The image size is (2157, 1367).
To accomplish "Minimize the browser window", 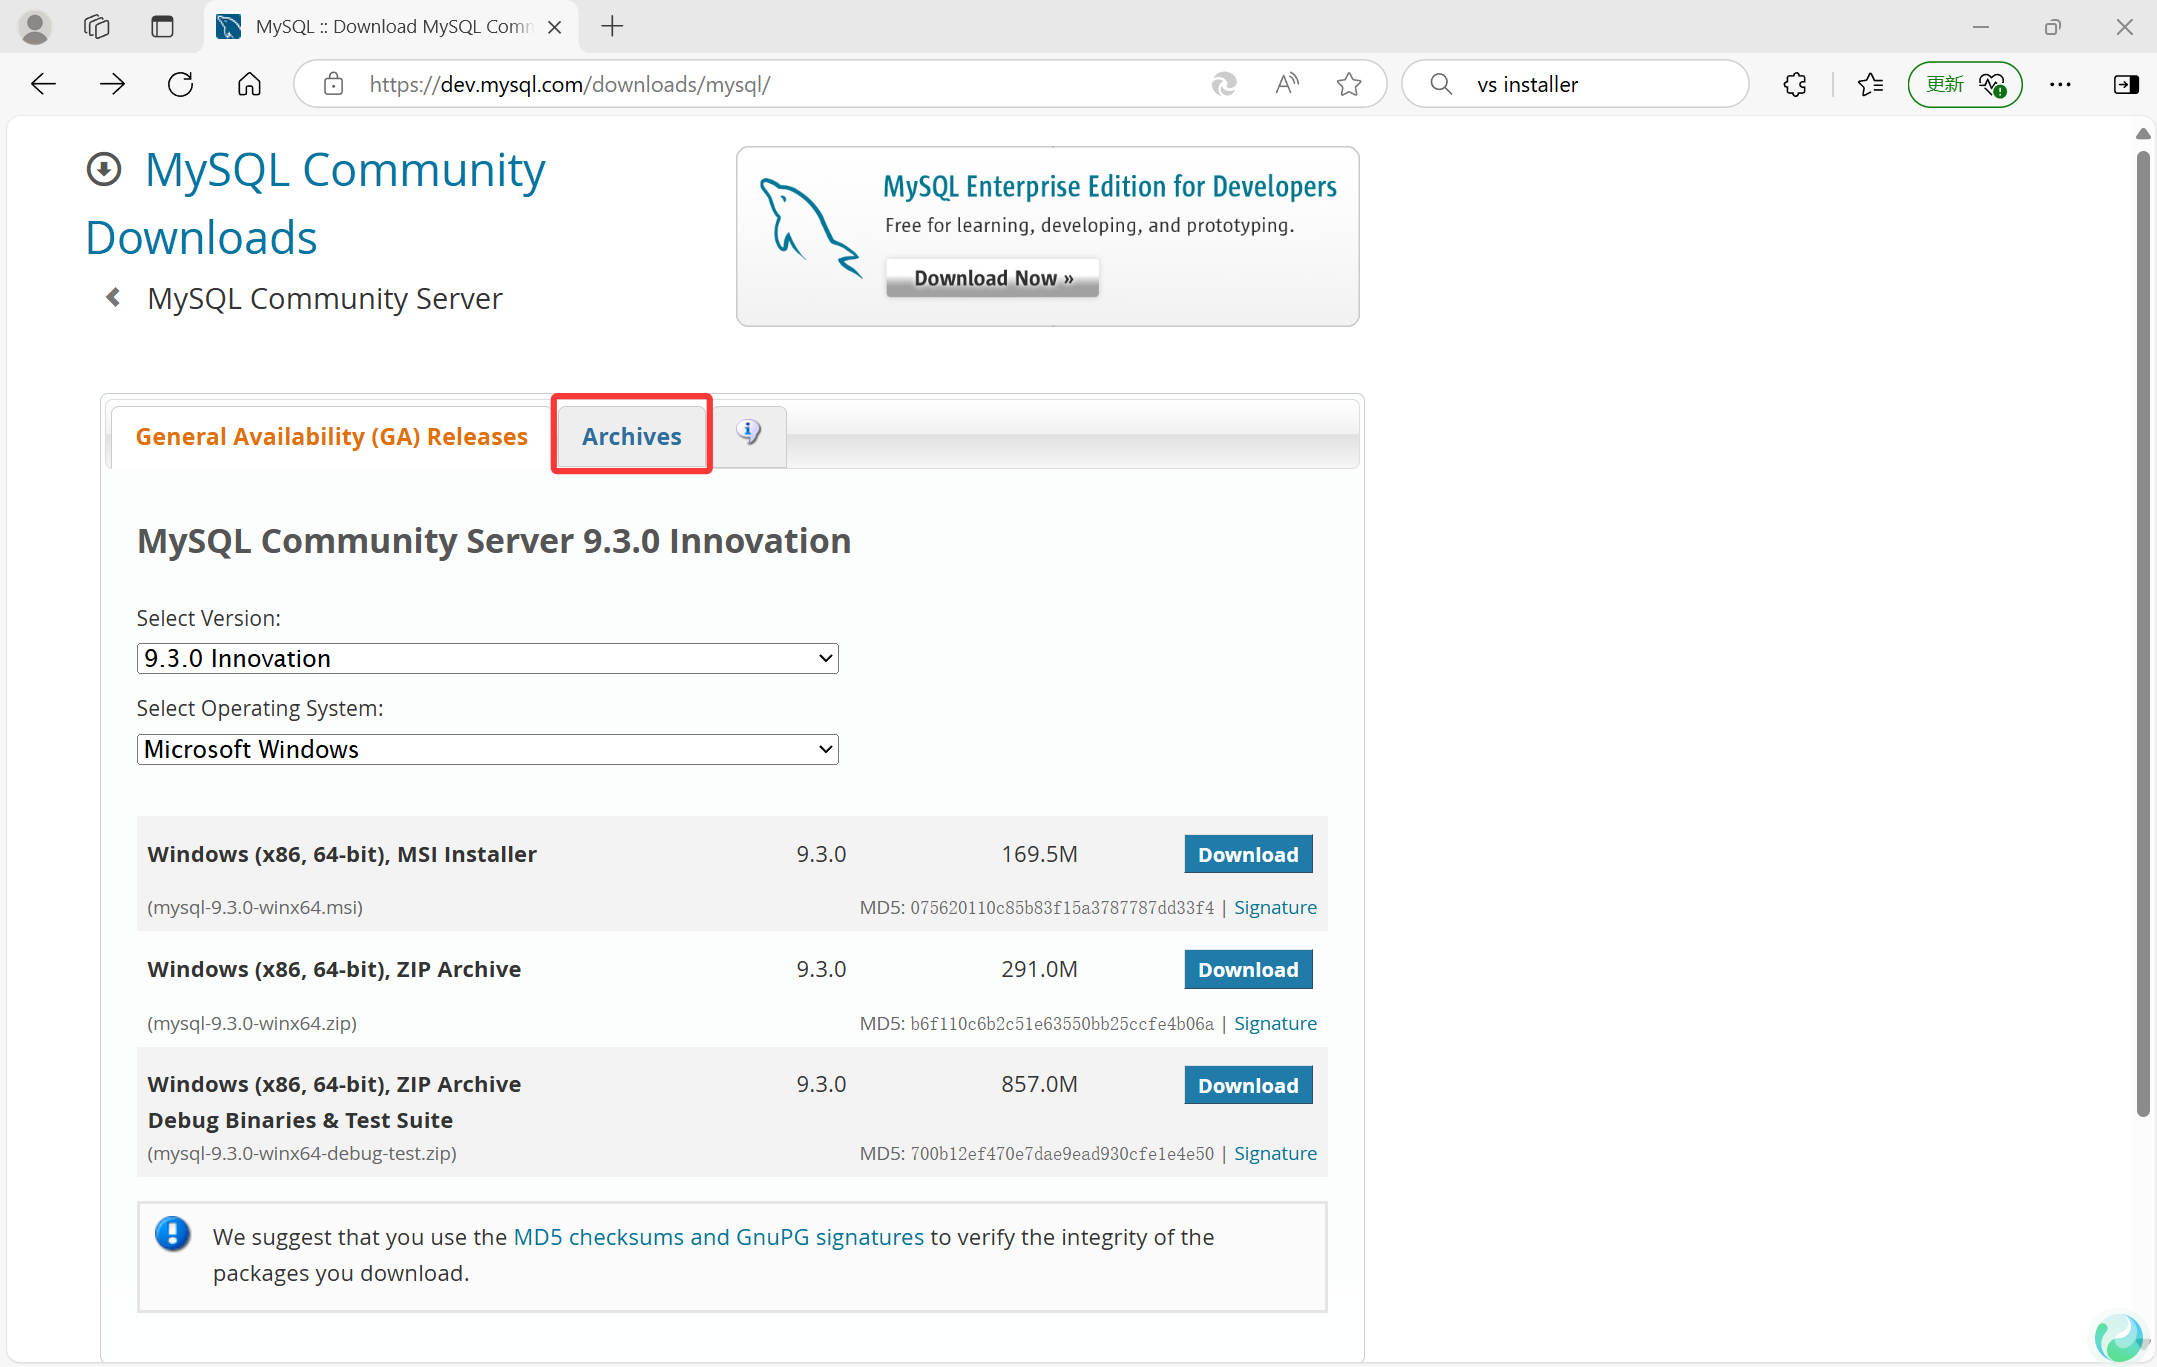I will (x=1980, y=27).
